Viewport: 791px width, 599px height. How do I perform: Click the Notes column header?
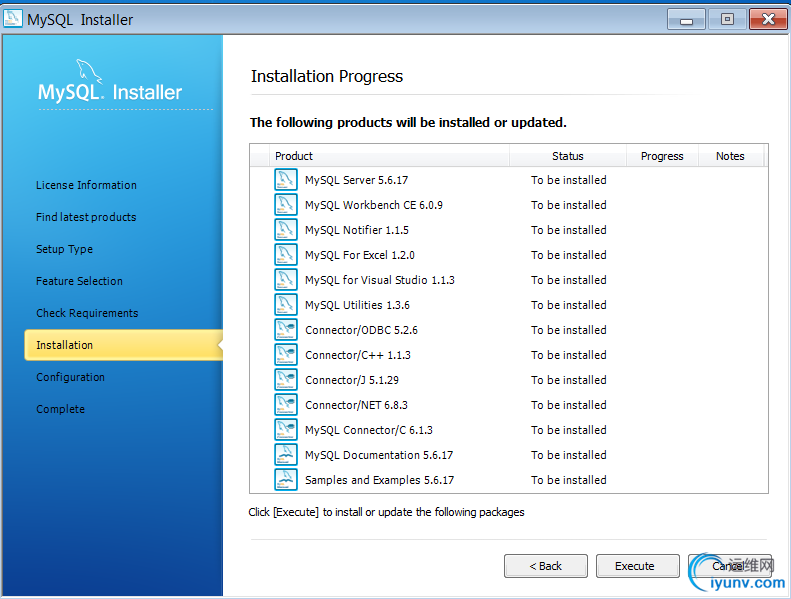[730, 156]
